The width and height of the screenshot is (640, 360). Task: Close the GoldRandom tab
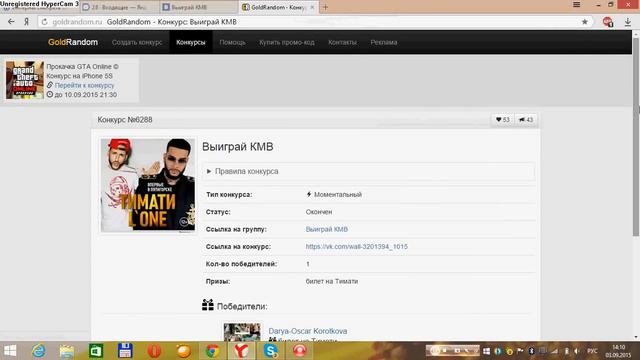[312, 7]
